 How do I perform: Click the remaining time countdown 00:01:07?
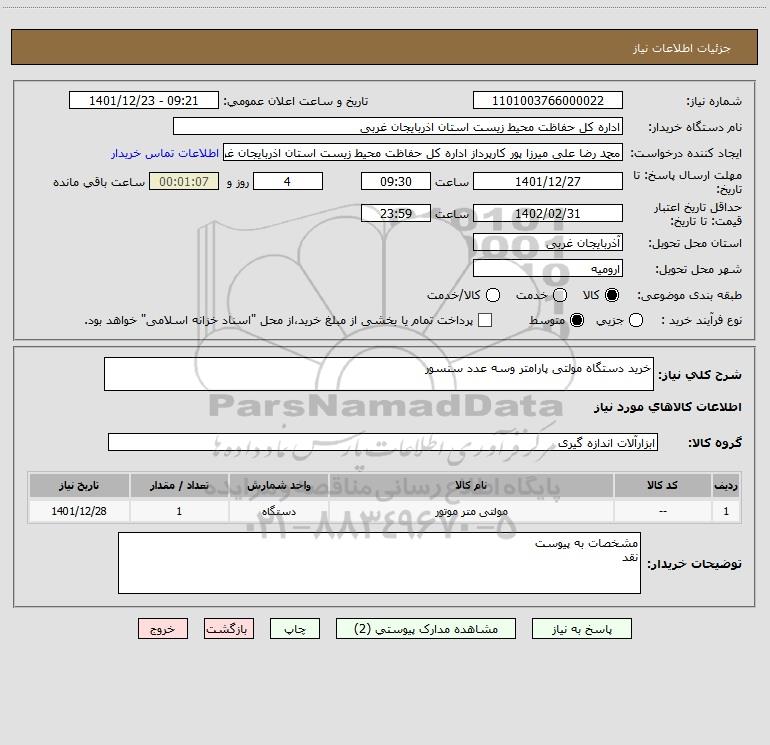click(x=184, y=181)
